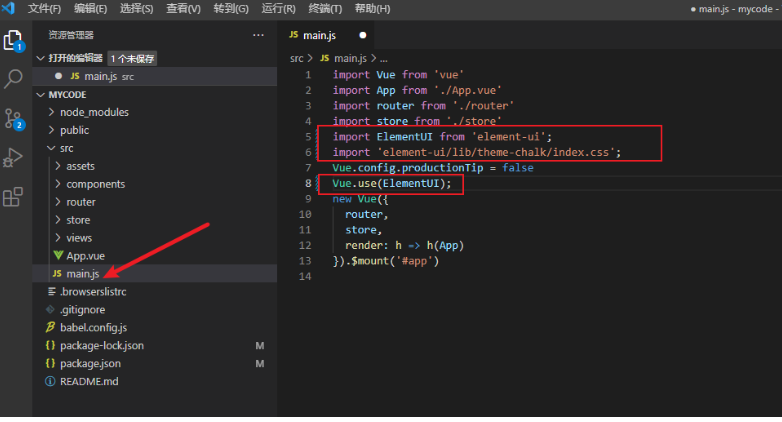Click the babel icon beside babel.config.js
This screenshot has height=422, width=782.
(50, 327)
